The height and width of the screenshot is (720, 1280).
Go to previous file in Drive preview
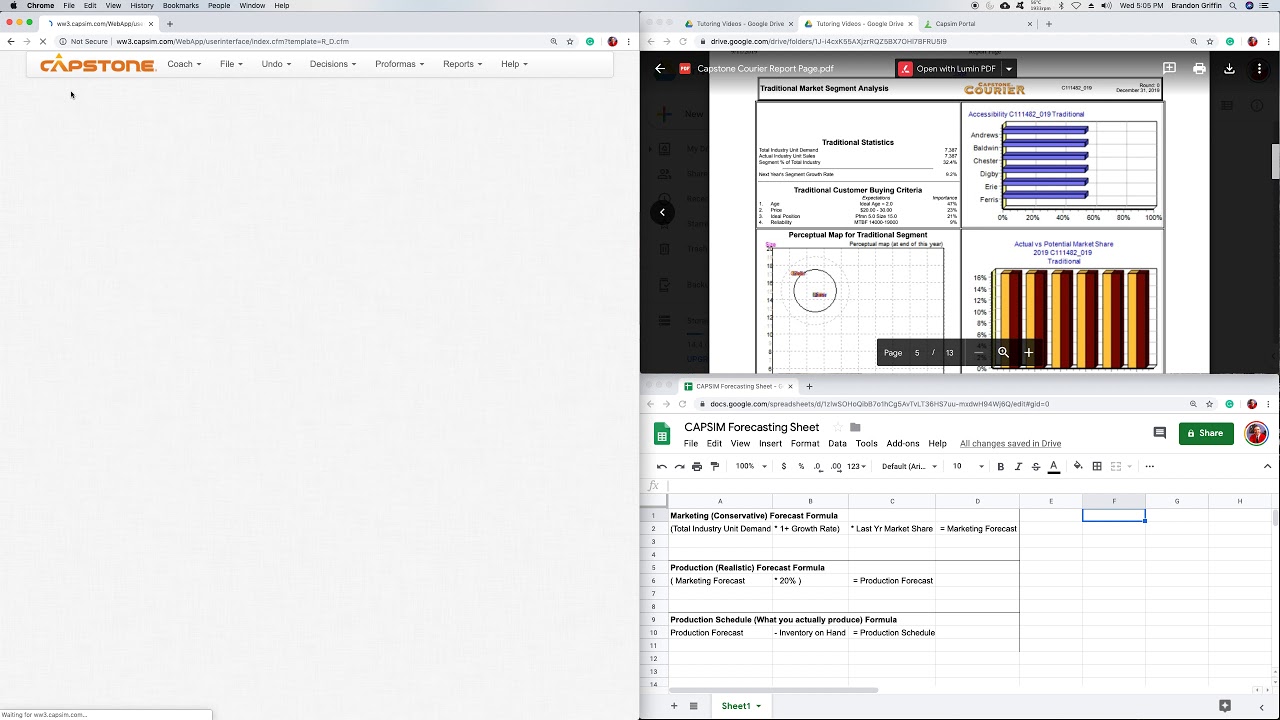pyautogui.click(x=662, y=212)
